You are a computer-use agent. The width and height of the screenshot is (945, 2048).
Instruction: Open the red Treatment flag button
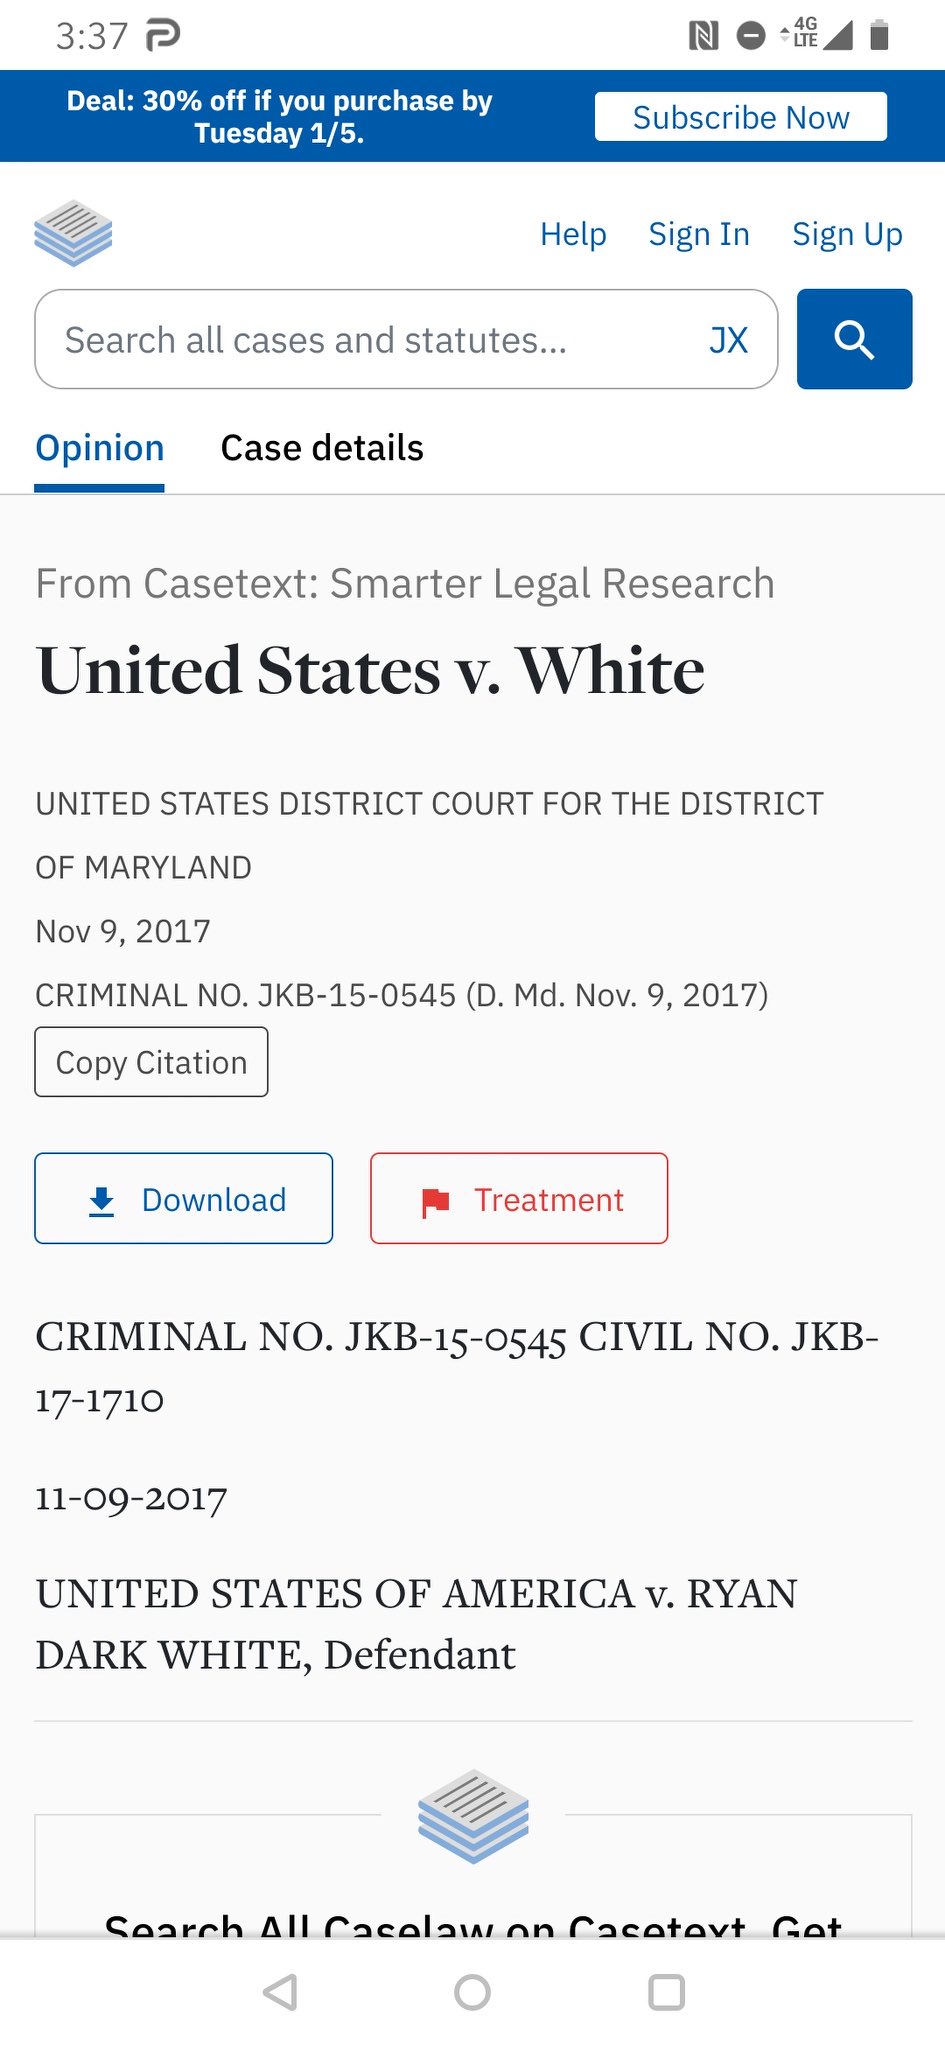519,1199
